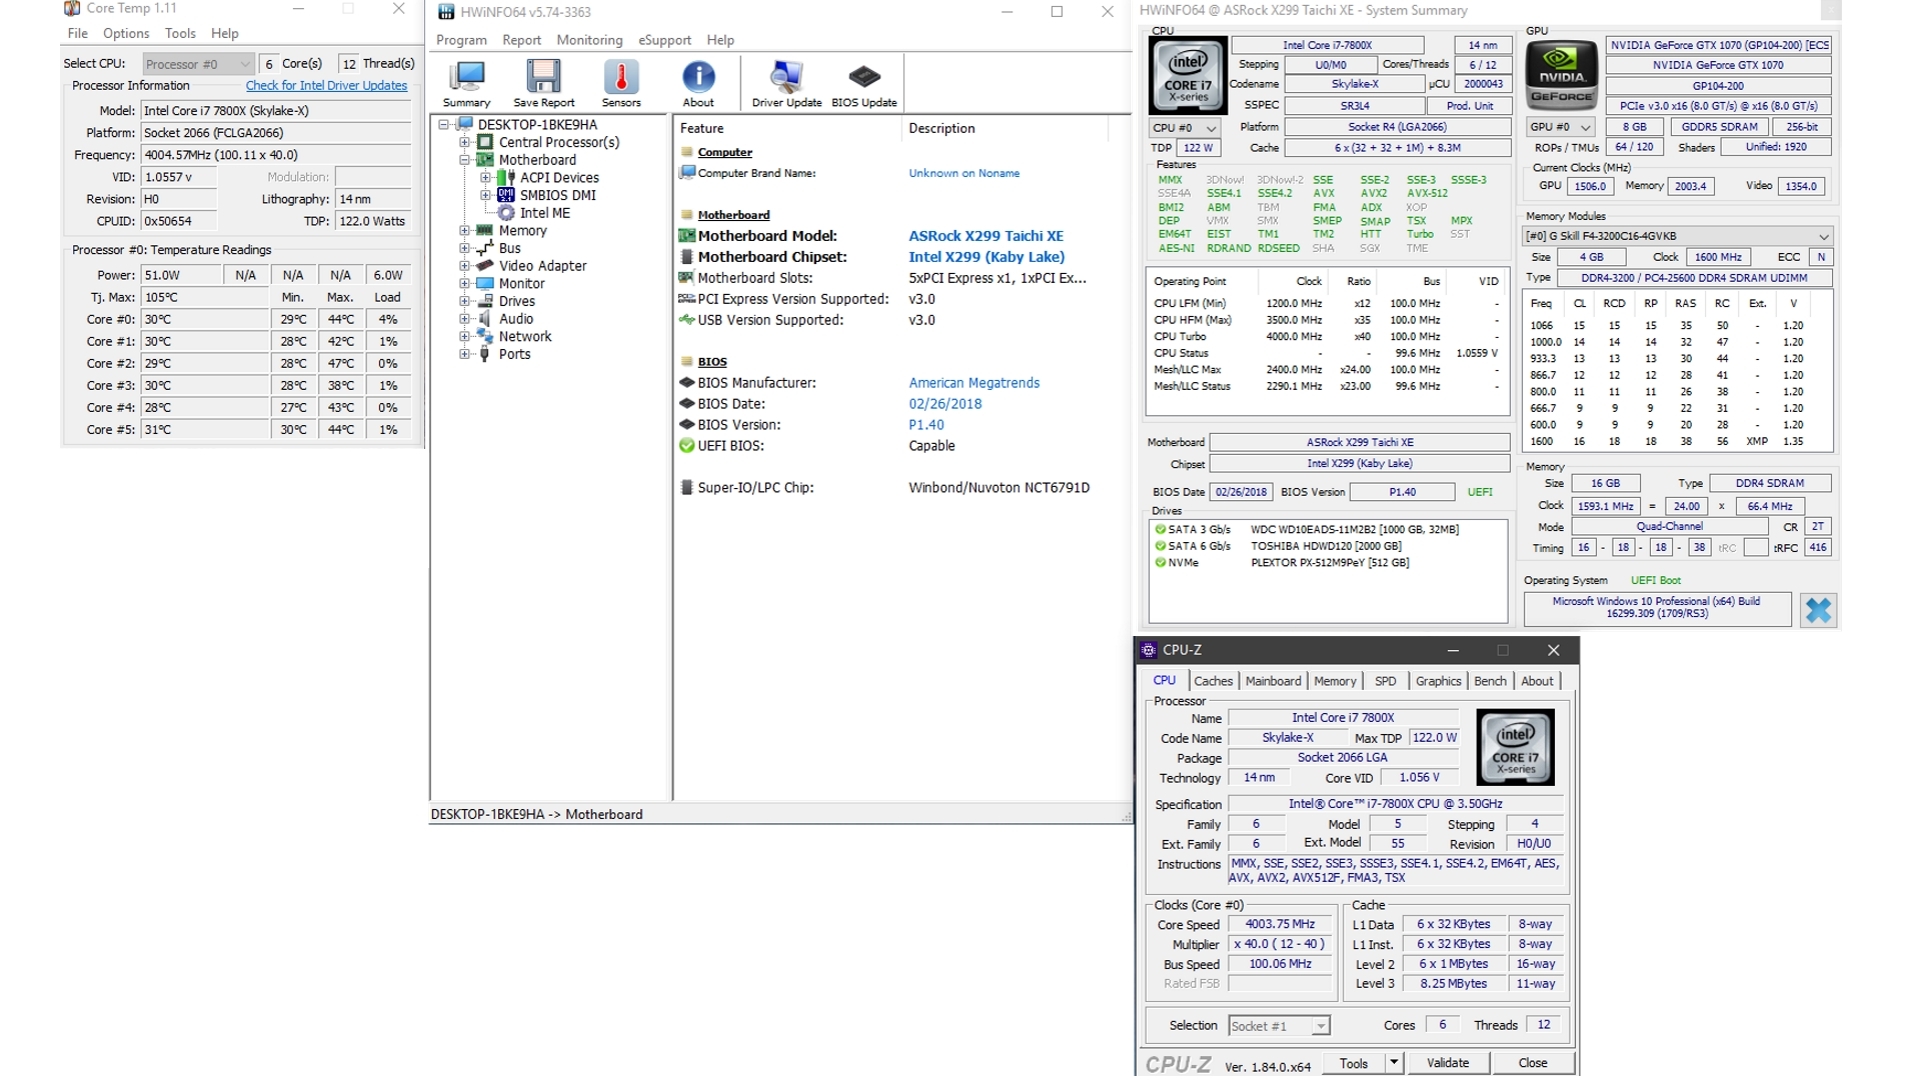
Task: Click the CPU-Z title bar app icon
Action: click(x=1148, y=650)
